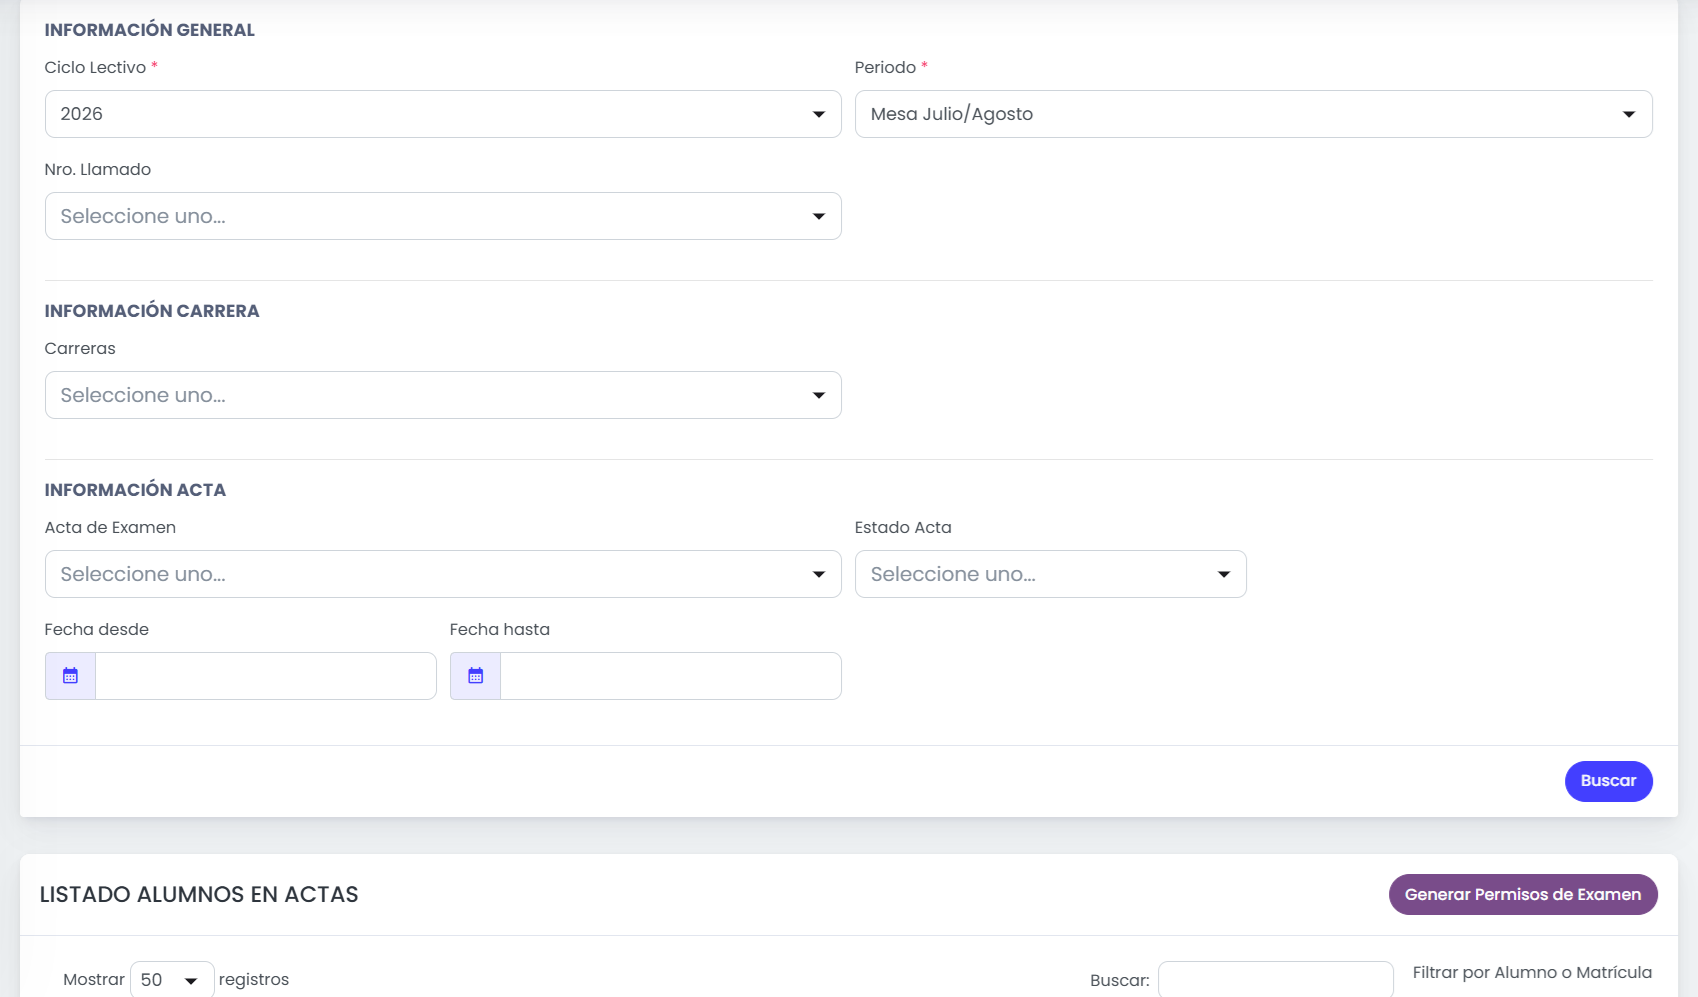Image resolution: width=1698 pixels, height=997 pixels.
Task: Select the INFORMACIÓN ACTA heading
Action: pos(135,490)
